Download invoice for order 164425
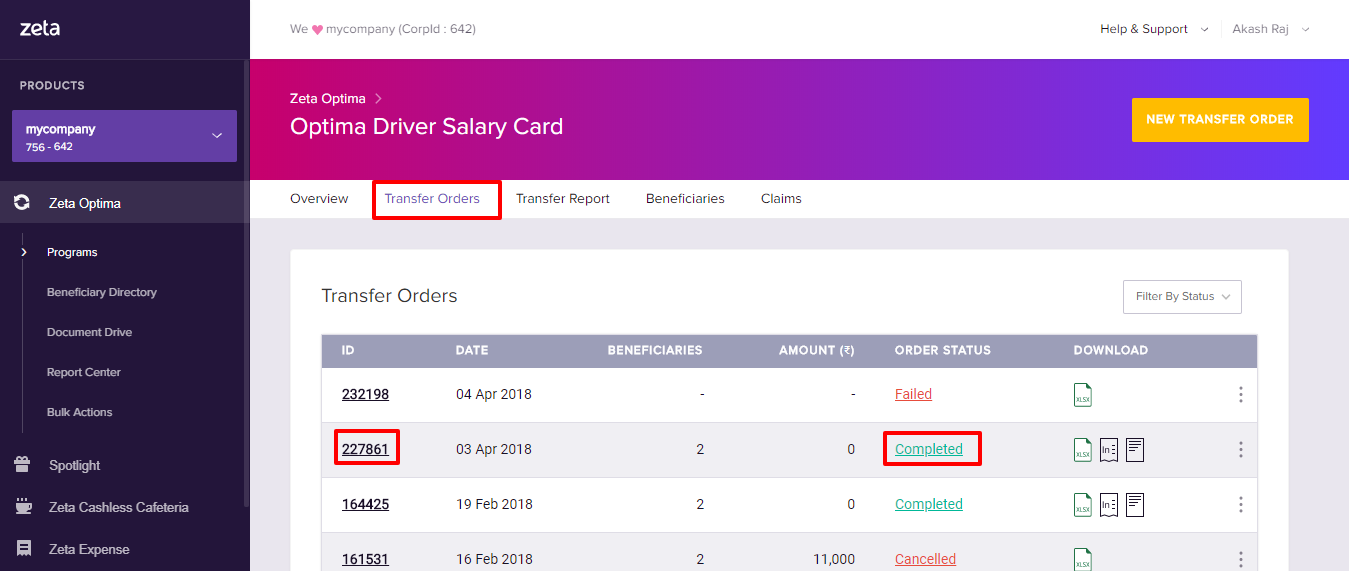 click(x=1109, y=505)
